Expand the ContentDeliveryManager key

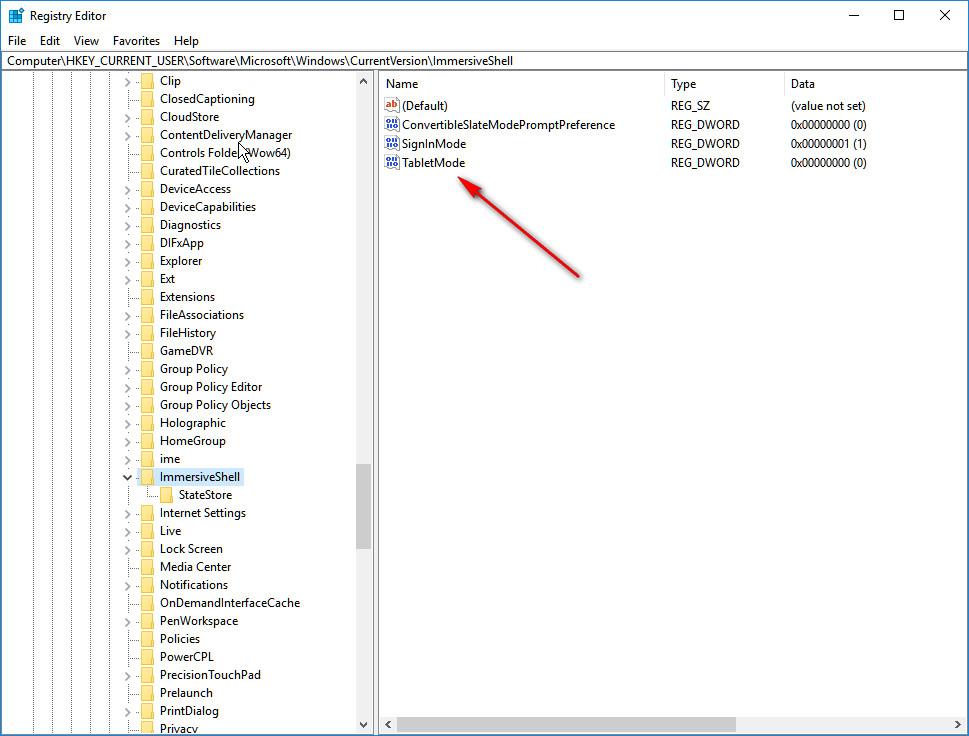127,135
